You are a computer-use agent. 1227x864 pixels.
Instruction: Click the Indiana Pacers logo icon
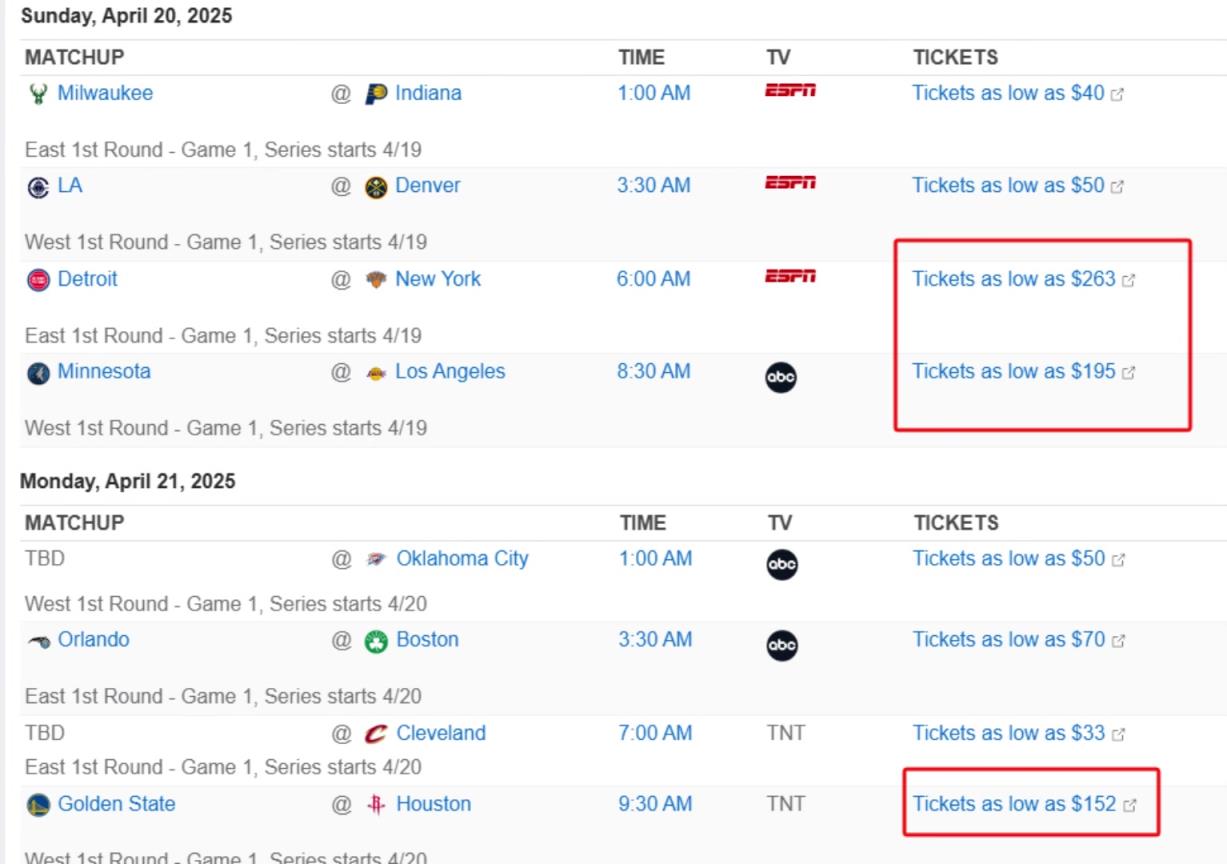point(376,94)
